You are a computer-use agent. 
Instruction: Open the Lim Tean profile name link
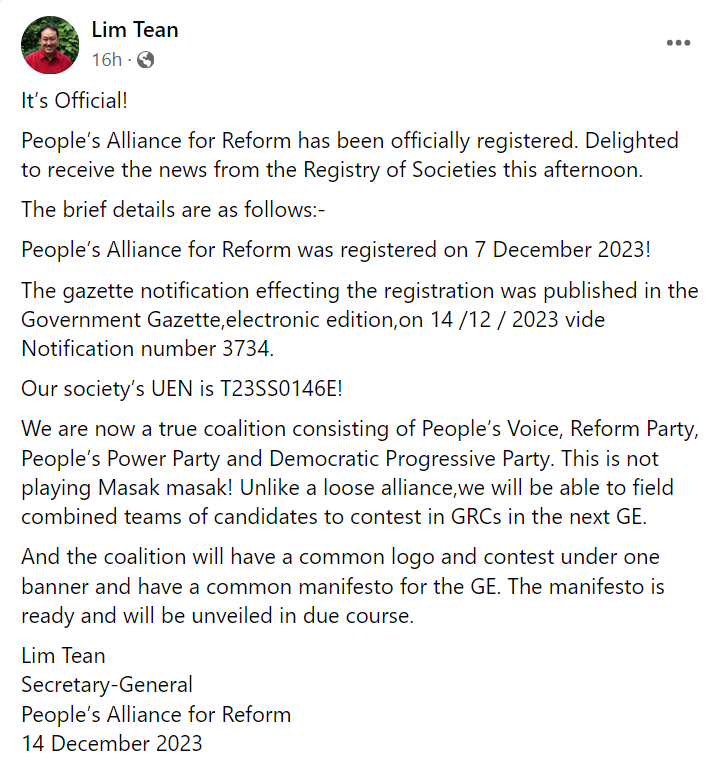(x=134, y=30)
